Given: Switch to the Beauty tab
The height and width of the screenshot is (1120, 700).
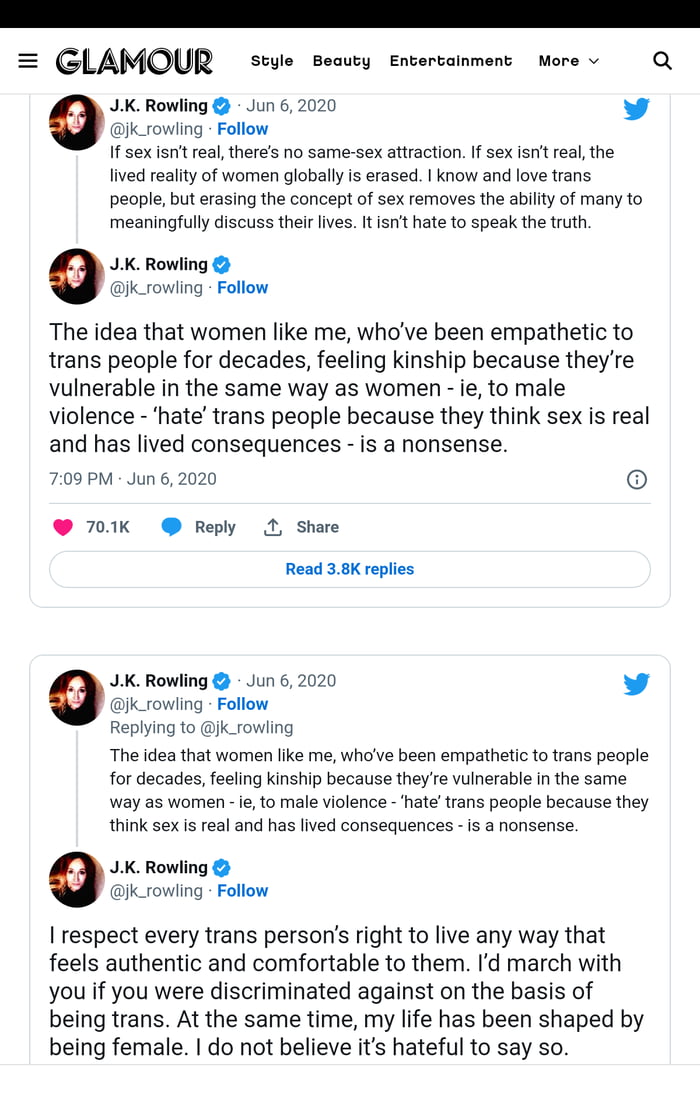Looking at the screenshot, I should 341,61.
